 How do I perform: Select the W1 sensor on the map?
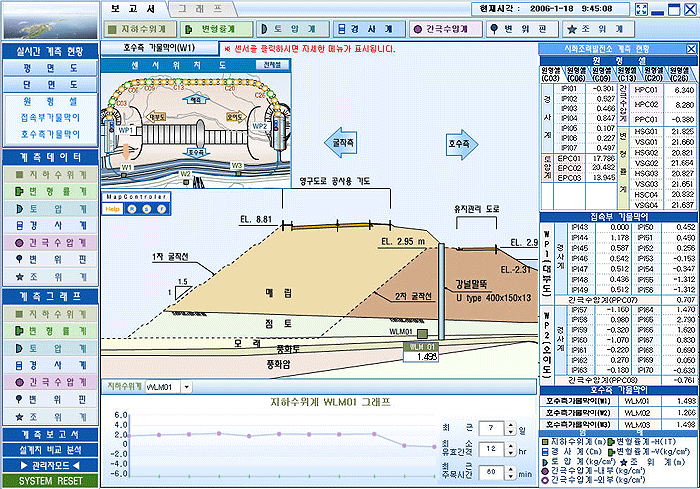(x=127, y=167)
